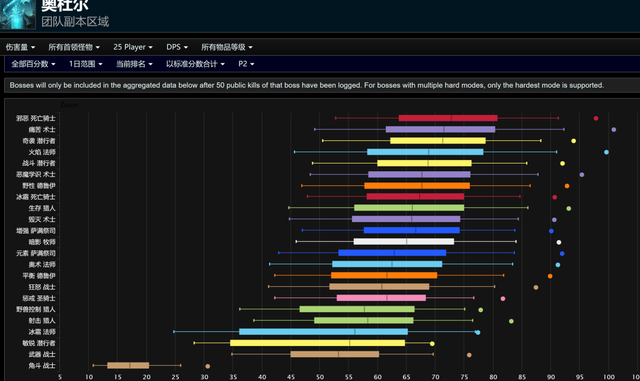The width and height of the screenshot is (640, 381).
Task: Click the 痛苦 术士 row label
Action: pyautogui.click(x=42, y=130)
